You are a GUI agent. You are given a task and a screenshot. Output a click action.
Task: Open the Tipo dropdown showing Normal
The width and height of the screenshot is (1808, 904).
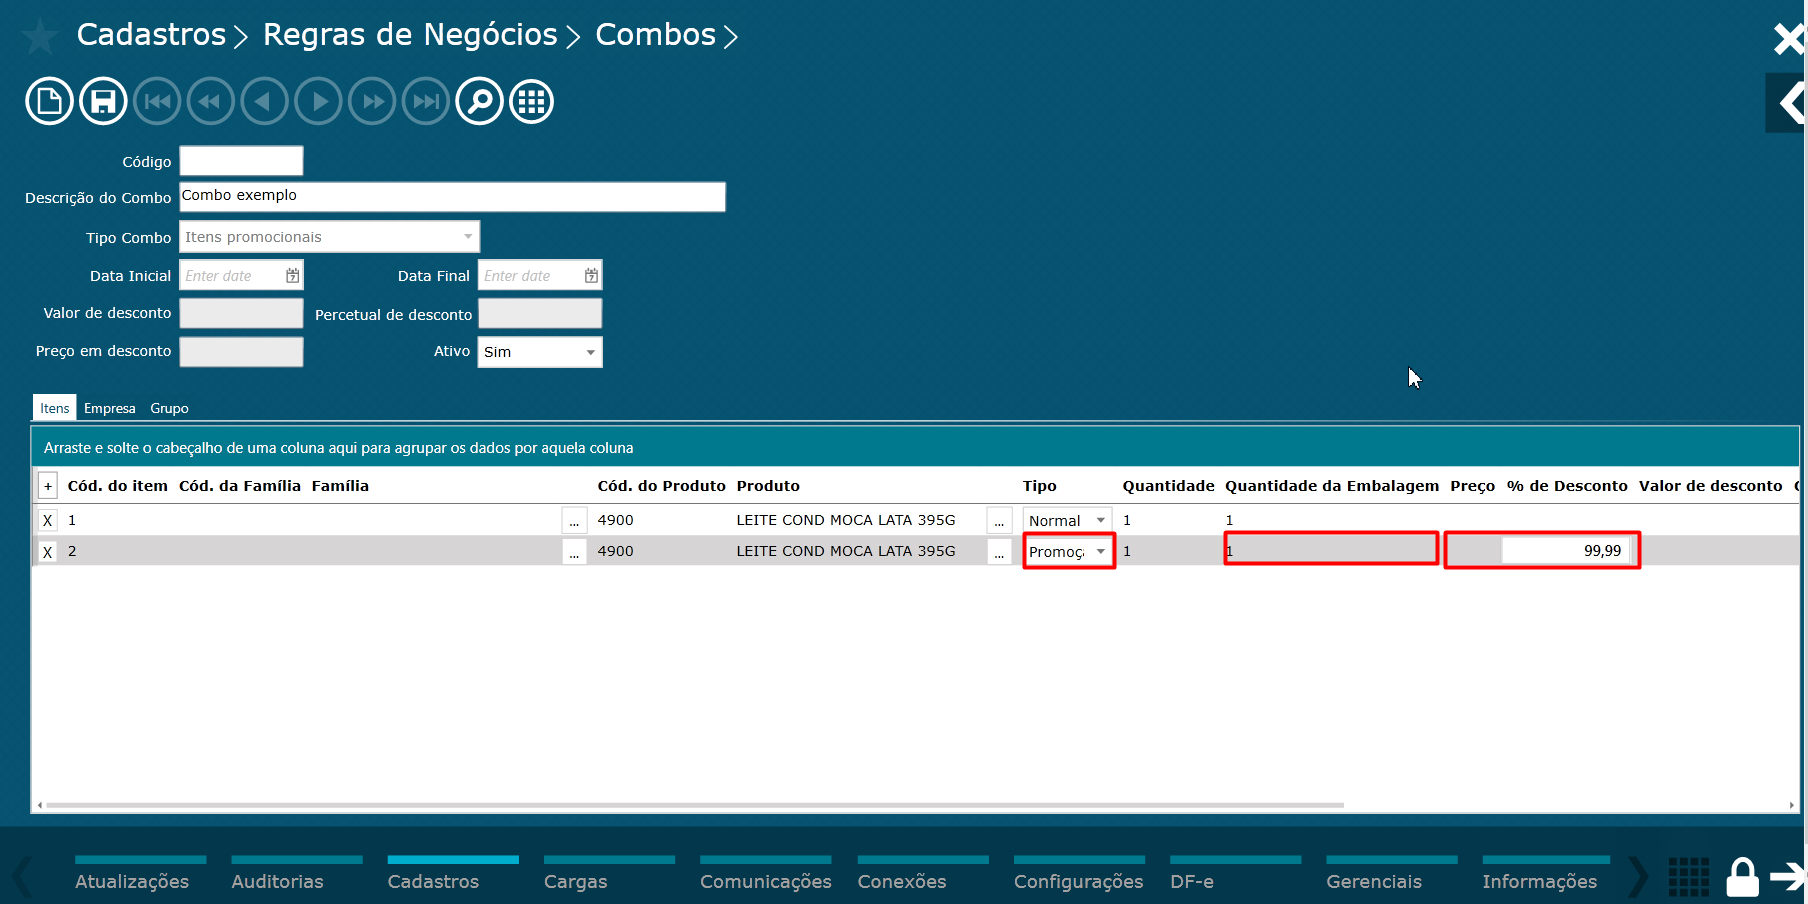(x=1067, y=520)
